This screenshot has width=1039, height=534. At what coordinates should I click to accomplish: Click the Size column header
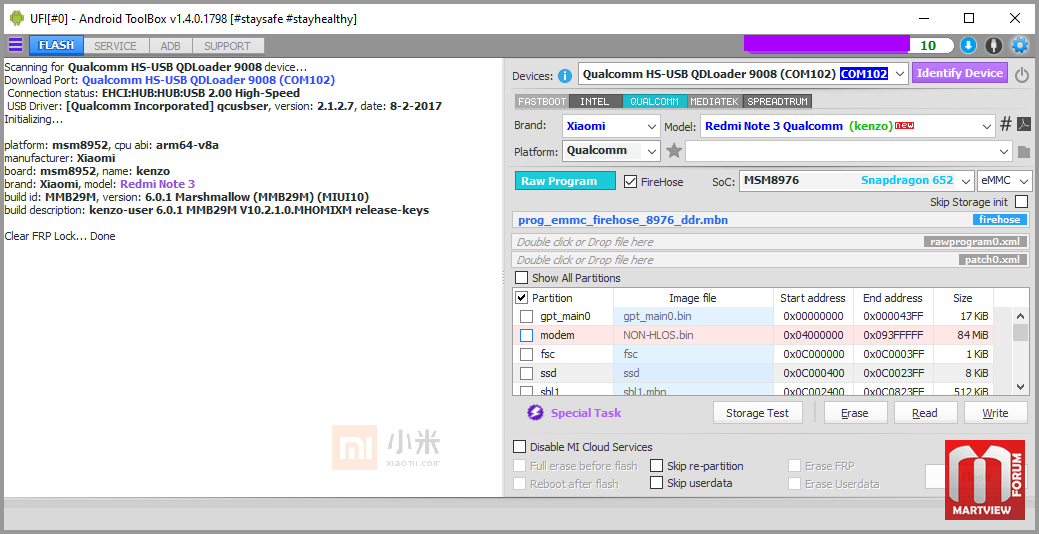(963, 298)
